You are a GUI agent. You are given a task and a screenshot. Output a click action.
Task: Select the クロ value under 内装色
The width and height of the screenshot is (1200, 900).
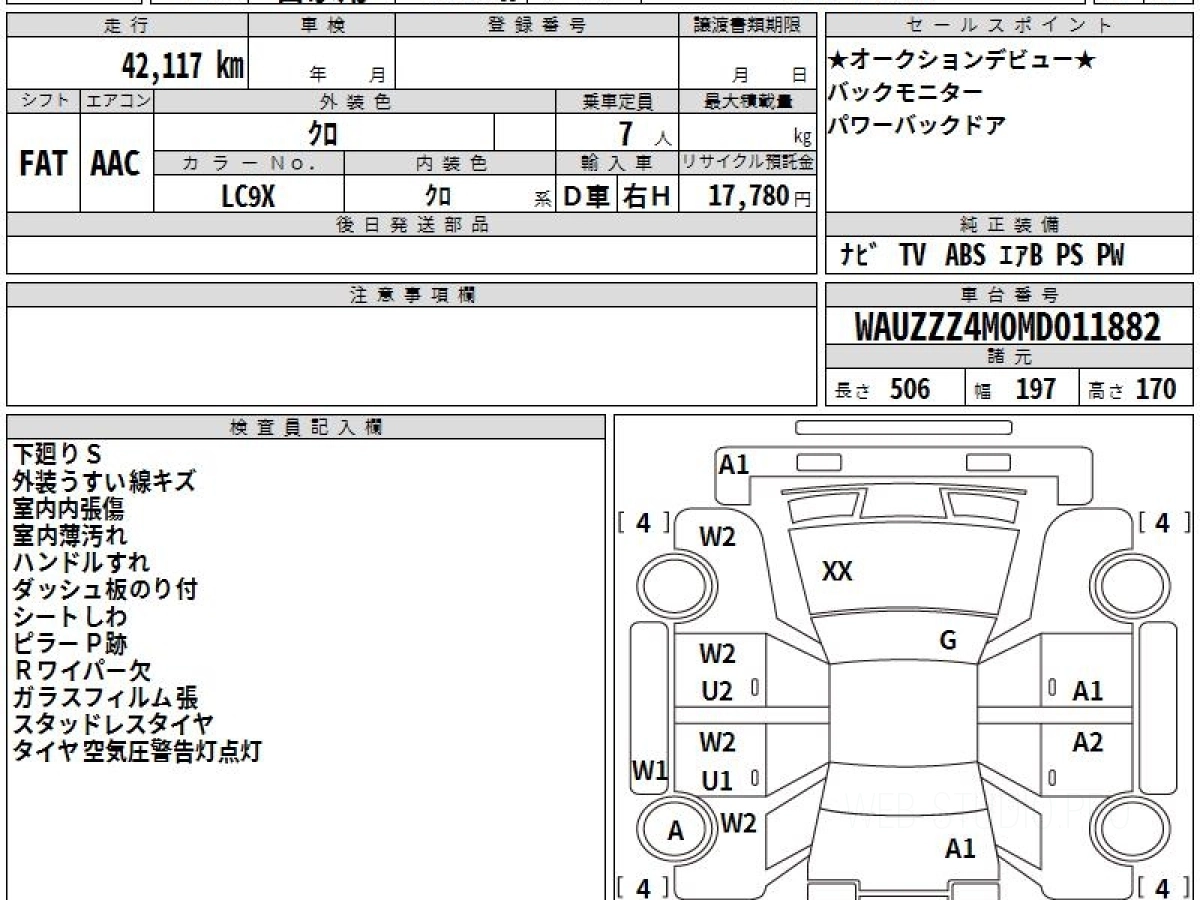437,196
